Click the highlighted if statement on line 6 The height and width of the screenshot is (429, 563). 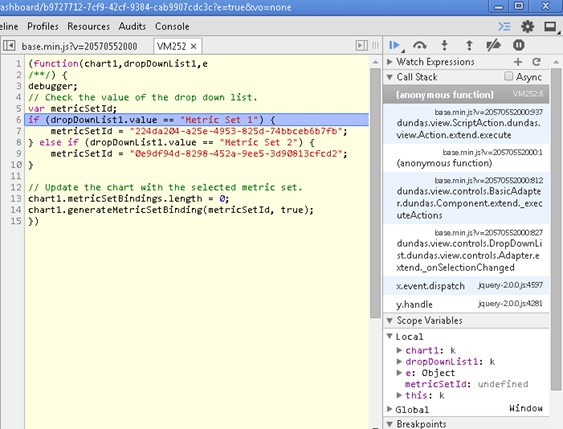(x=196, y=120)
